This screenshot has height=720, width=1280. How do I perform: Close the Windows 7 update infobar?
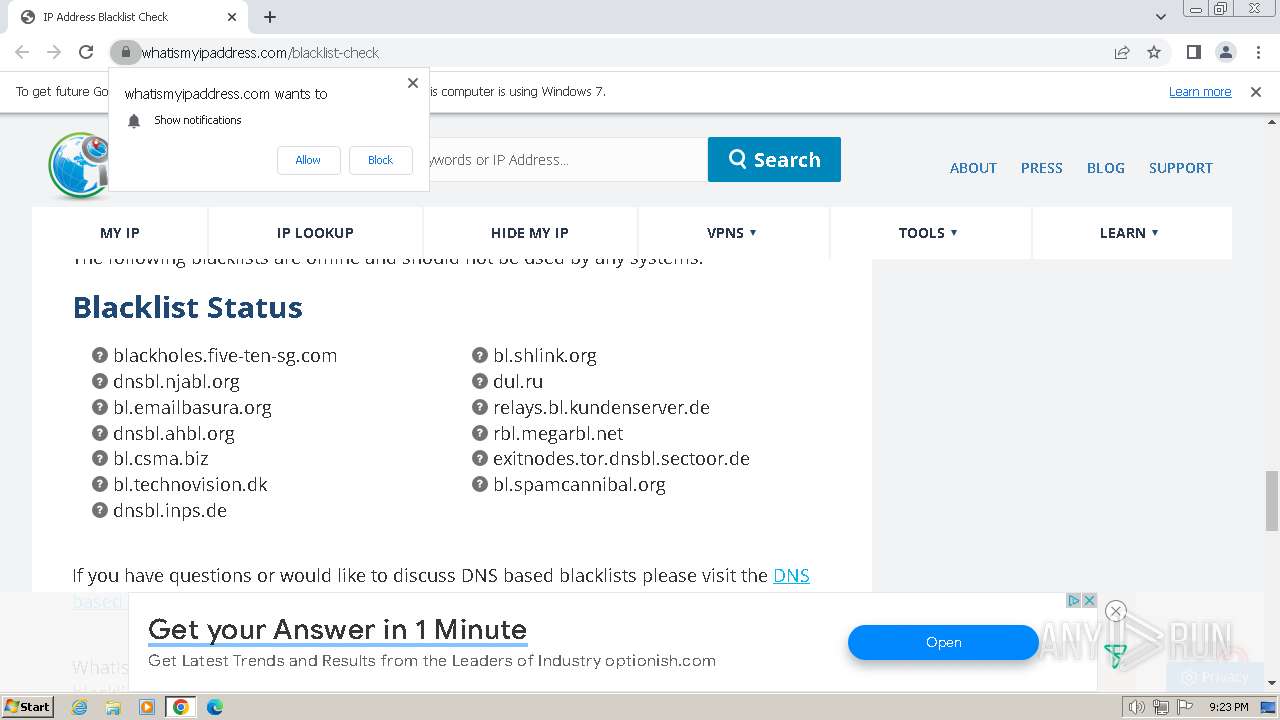pos(1256,91)
